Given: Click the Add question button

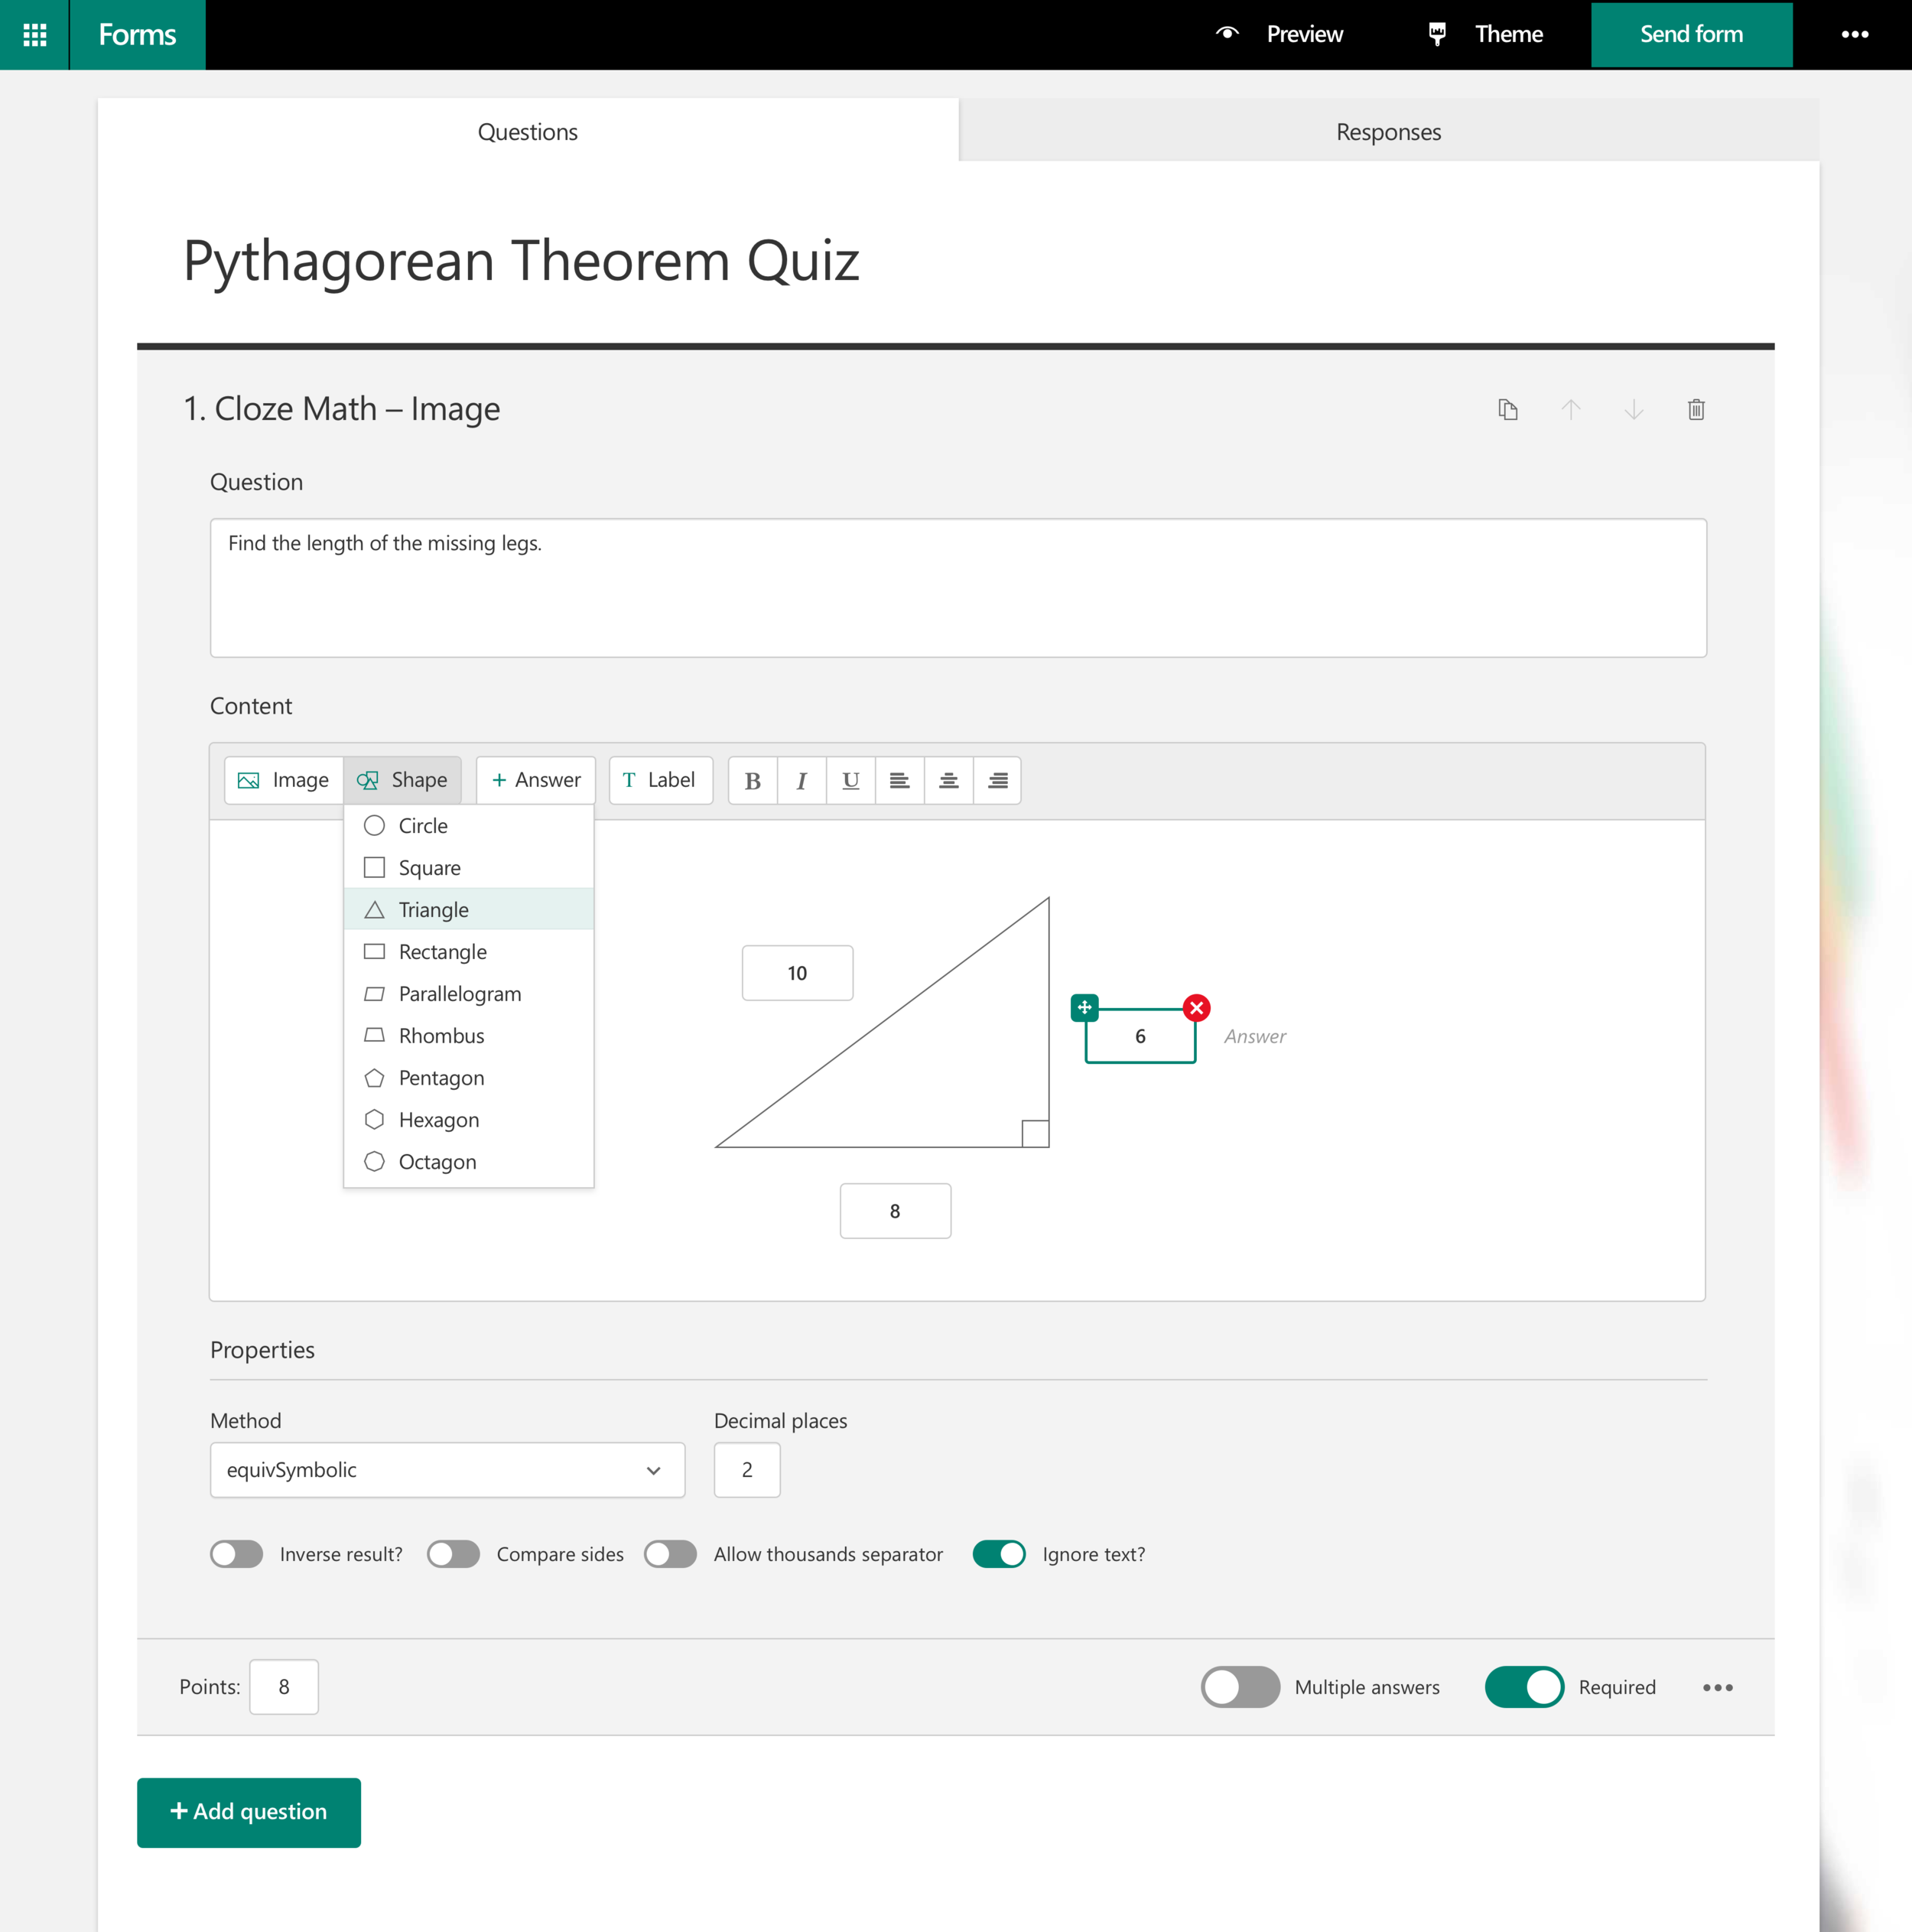Looking at the screenshot, I should pos(248,1812).
